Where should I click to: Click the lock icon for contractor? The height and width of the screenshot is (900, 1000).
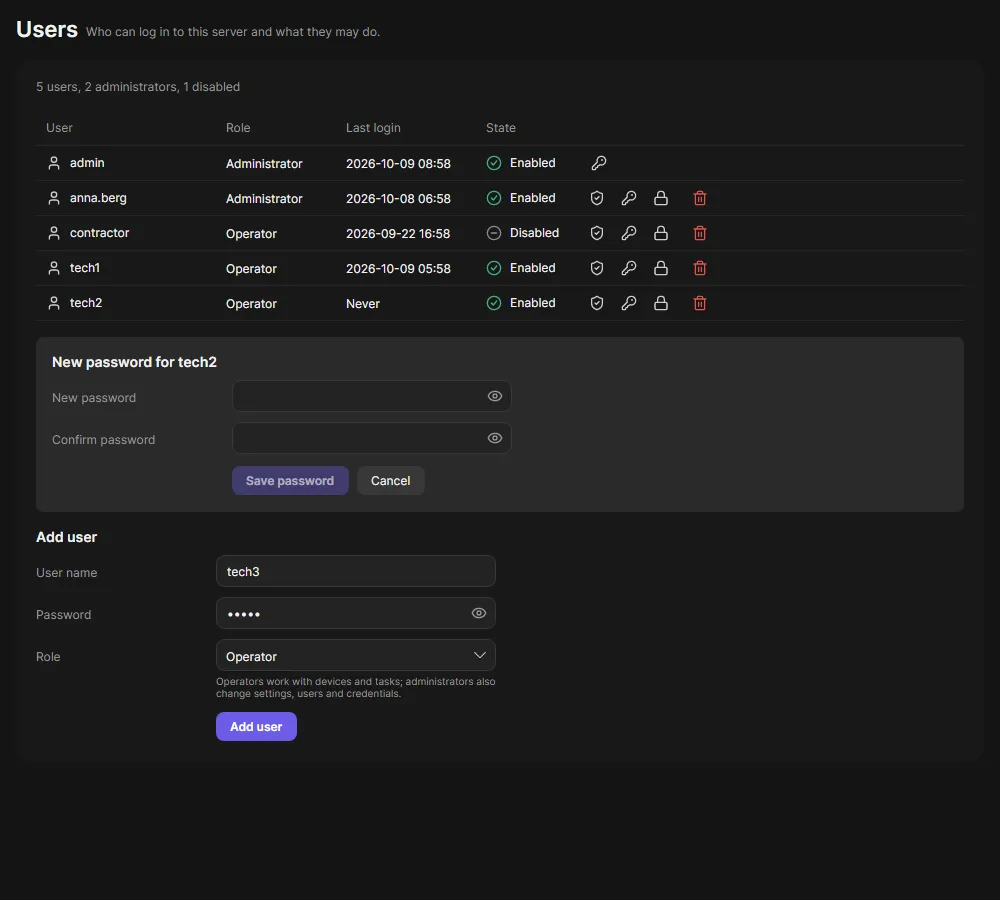pyautogui.click(x=661, y=233)
